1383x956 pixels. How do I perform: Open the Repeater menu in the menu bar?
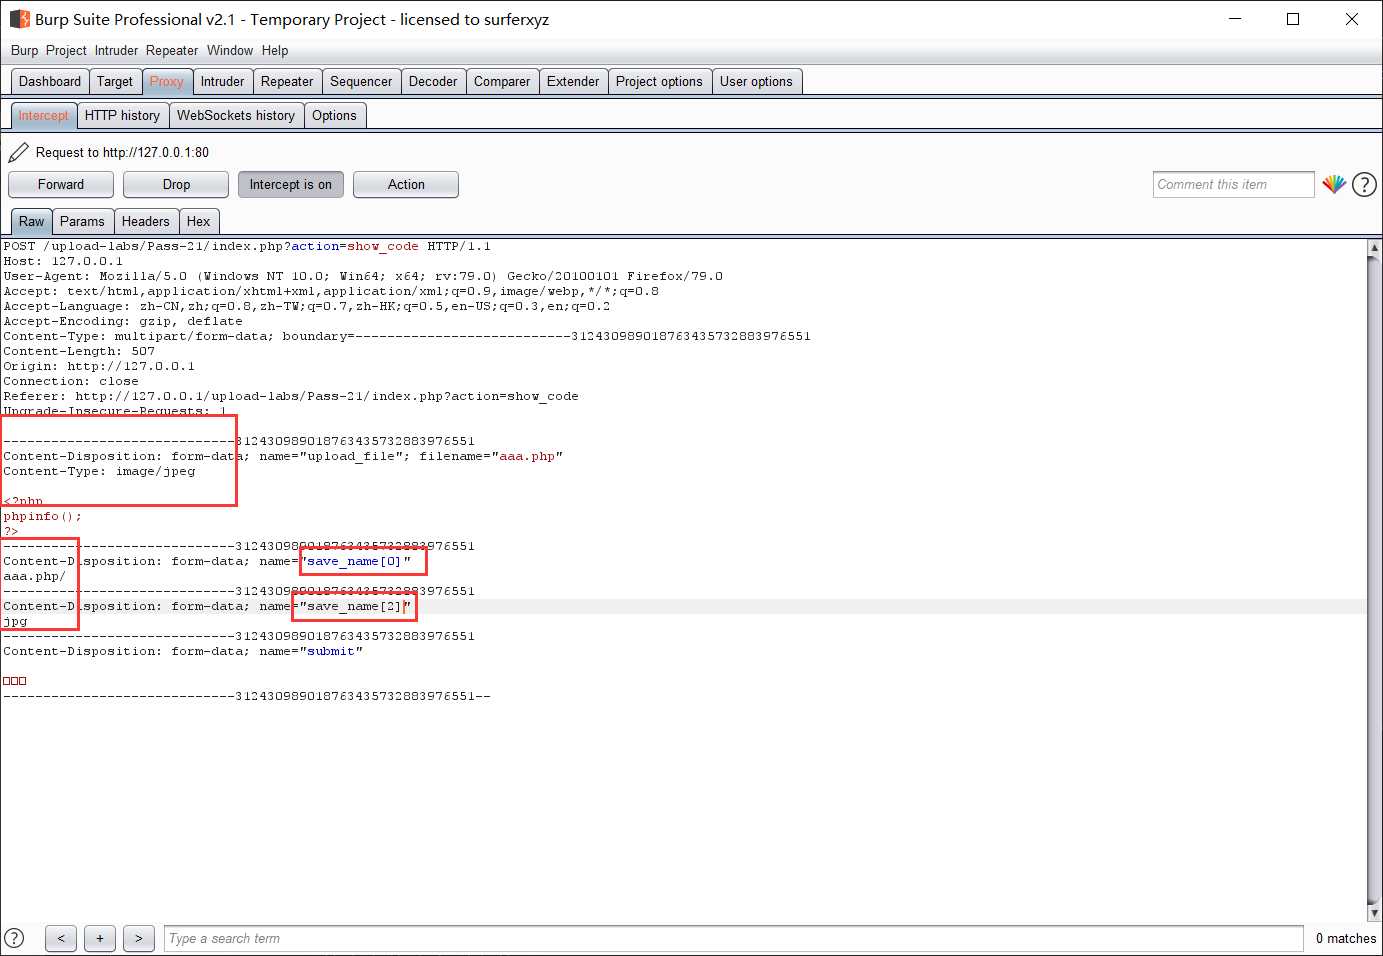tap(172, 50)
